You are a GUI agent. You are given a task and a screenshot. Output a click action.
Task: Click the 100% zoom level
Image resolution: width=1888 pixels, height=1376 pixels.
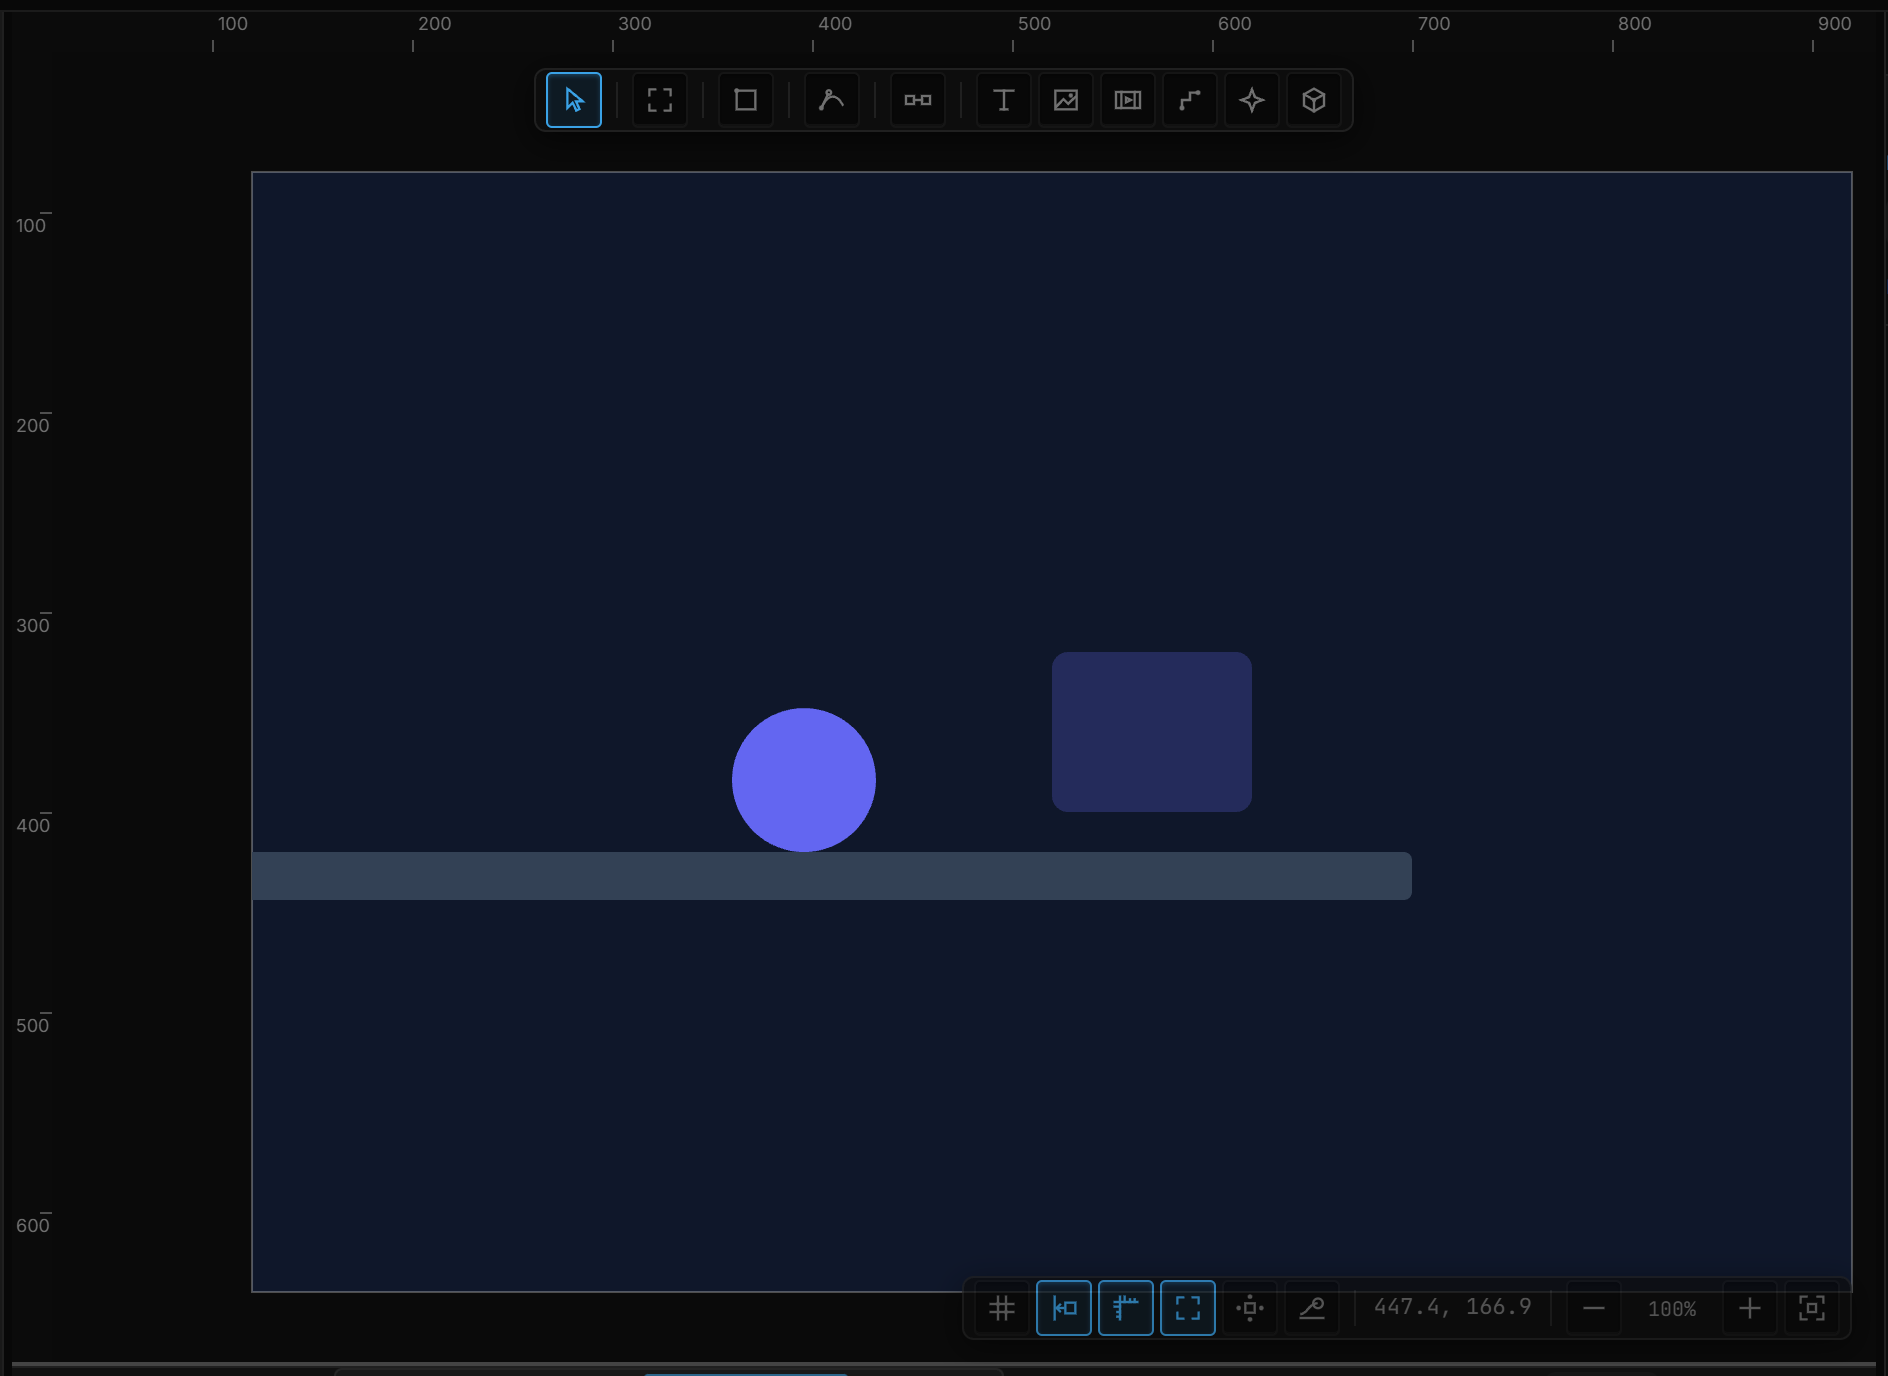point(1672,1309)
